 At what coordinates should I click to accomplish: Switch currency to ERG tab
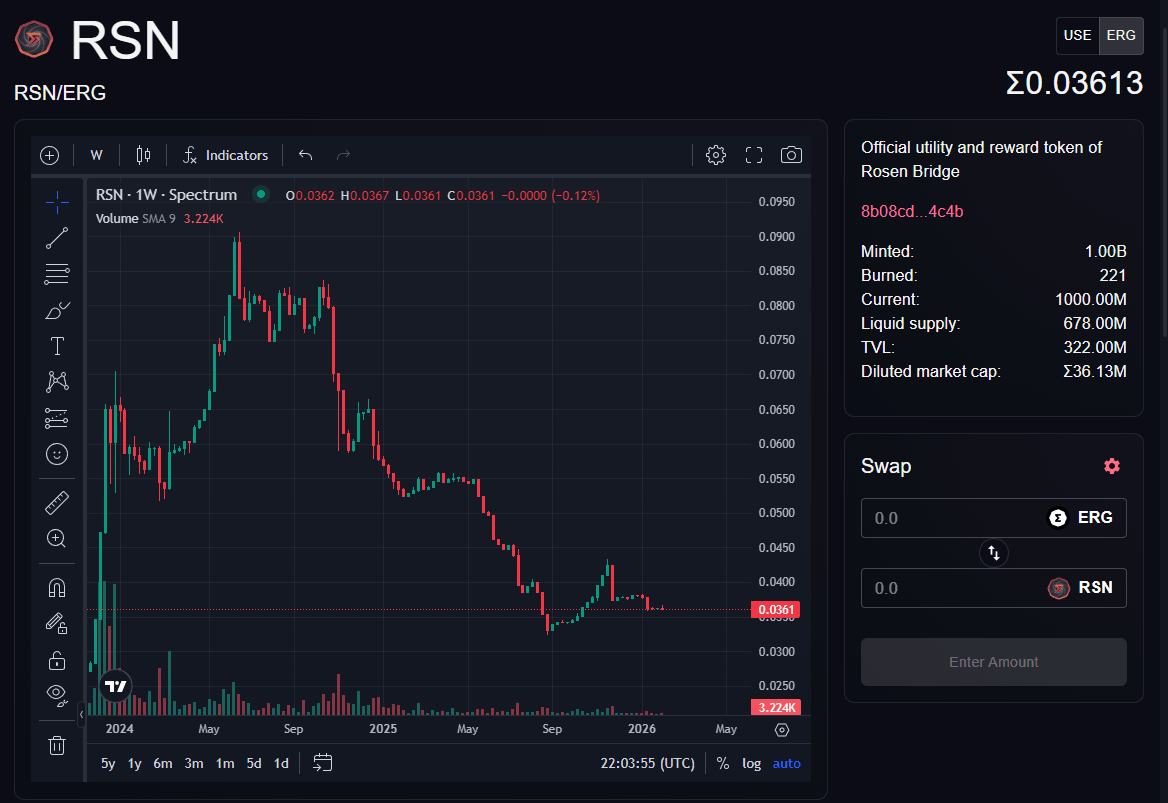tap(1121, 35)
